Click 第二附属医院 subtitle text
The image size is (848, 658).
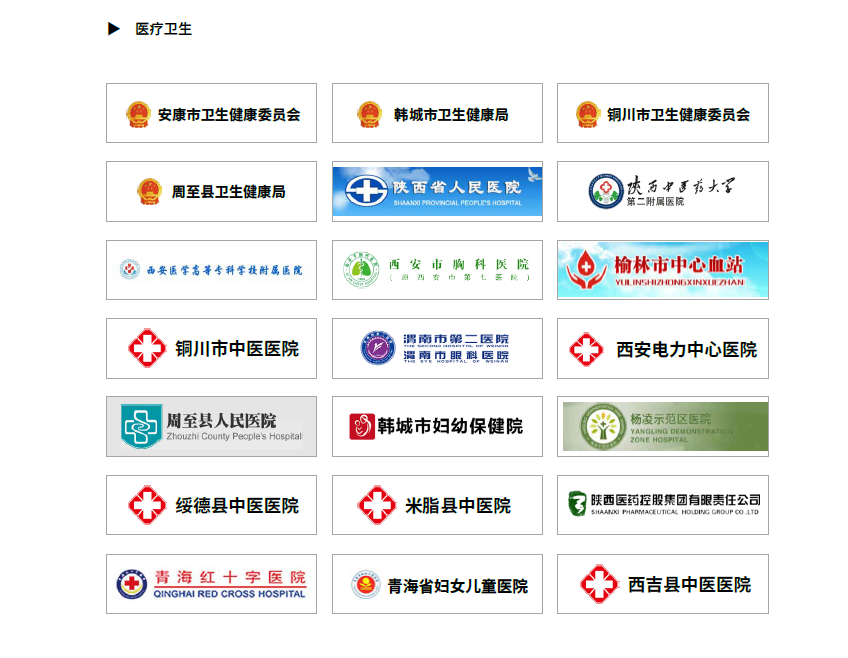[x=655, y=202]
